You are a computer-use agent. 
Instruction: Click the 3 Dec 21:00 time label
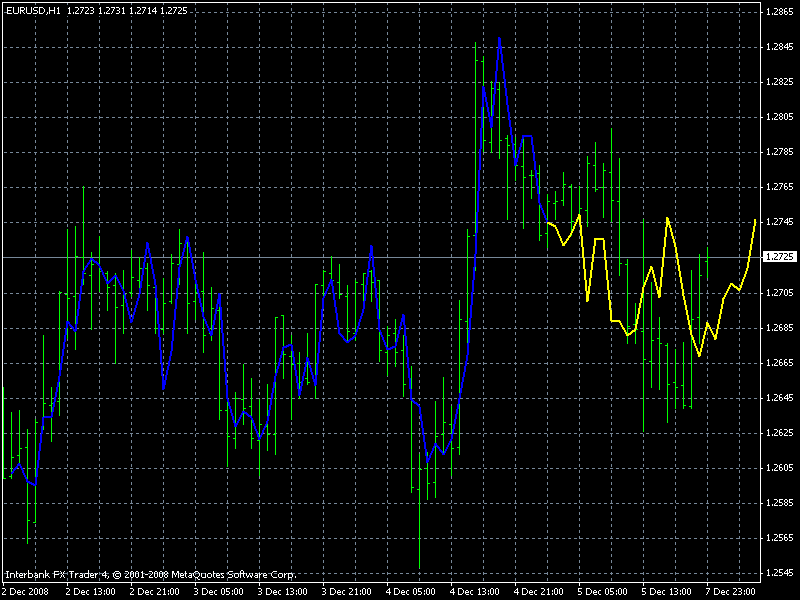[x=346, y=592]
